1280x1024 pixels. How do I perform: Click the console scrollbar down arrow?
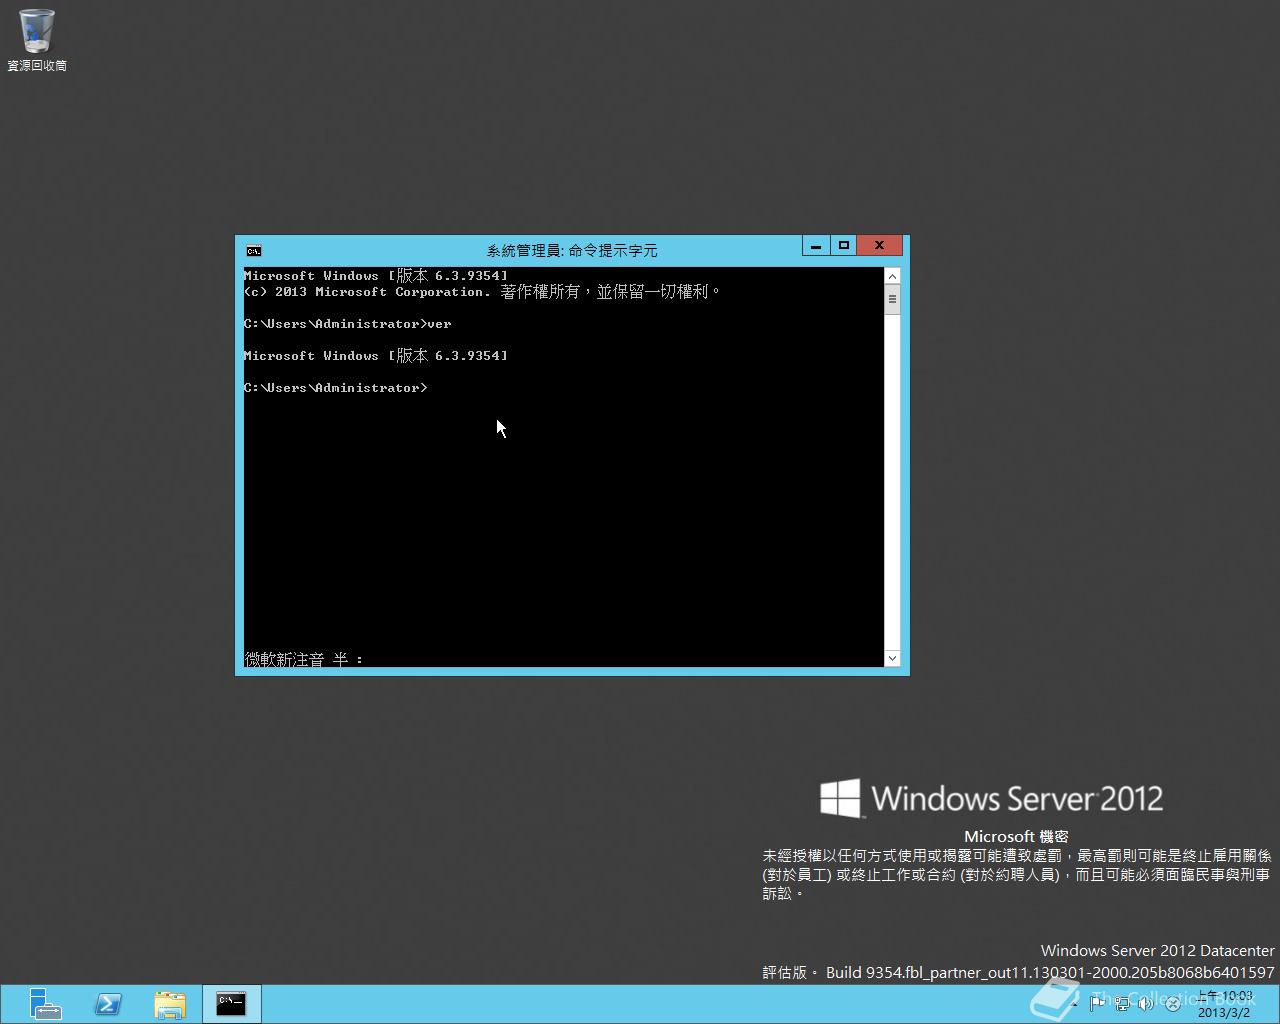pos(892,658)
